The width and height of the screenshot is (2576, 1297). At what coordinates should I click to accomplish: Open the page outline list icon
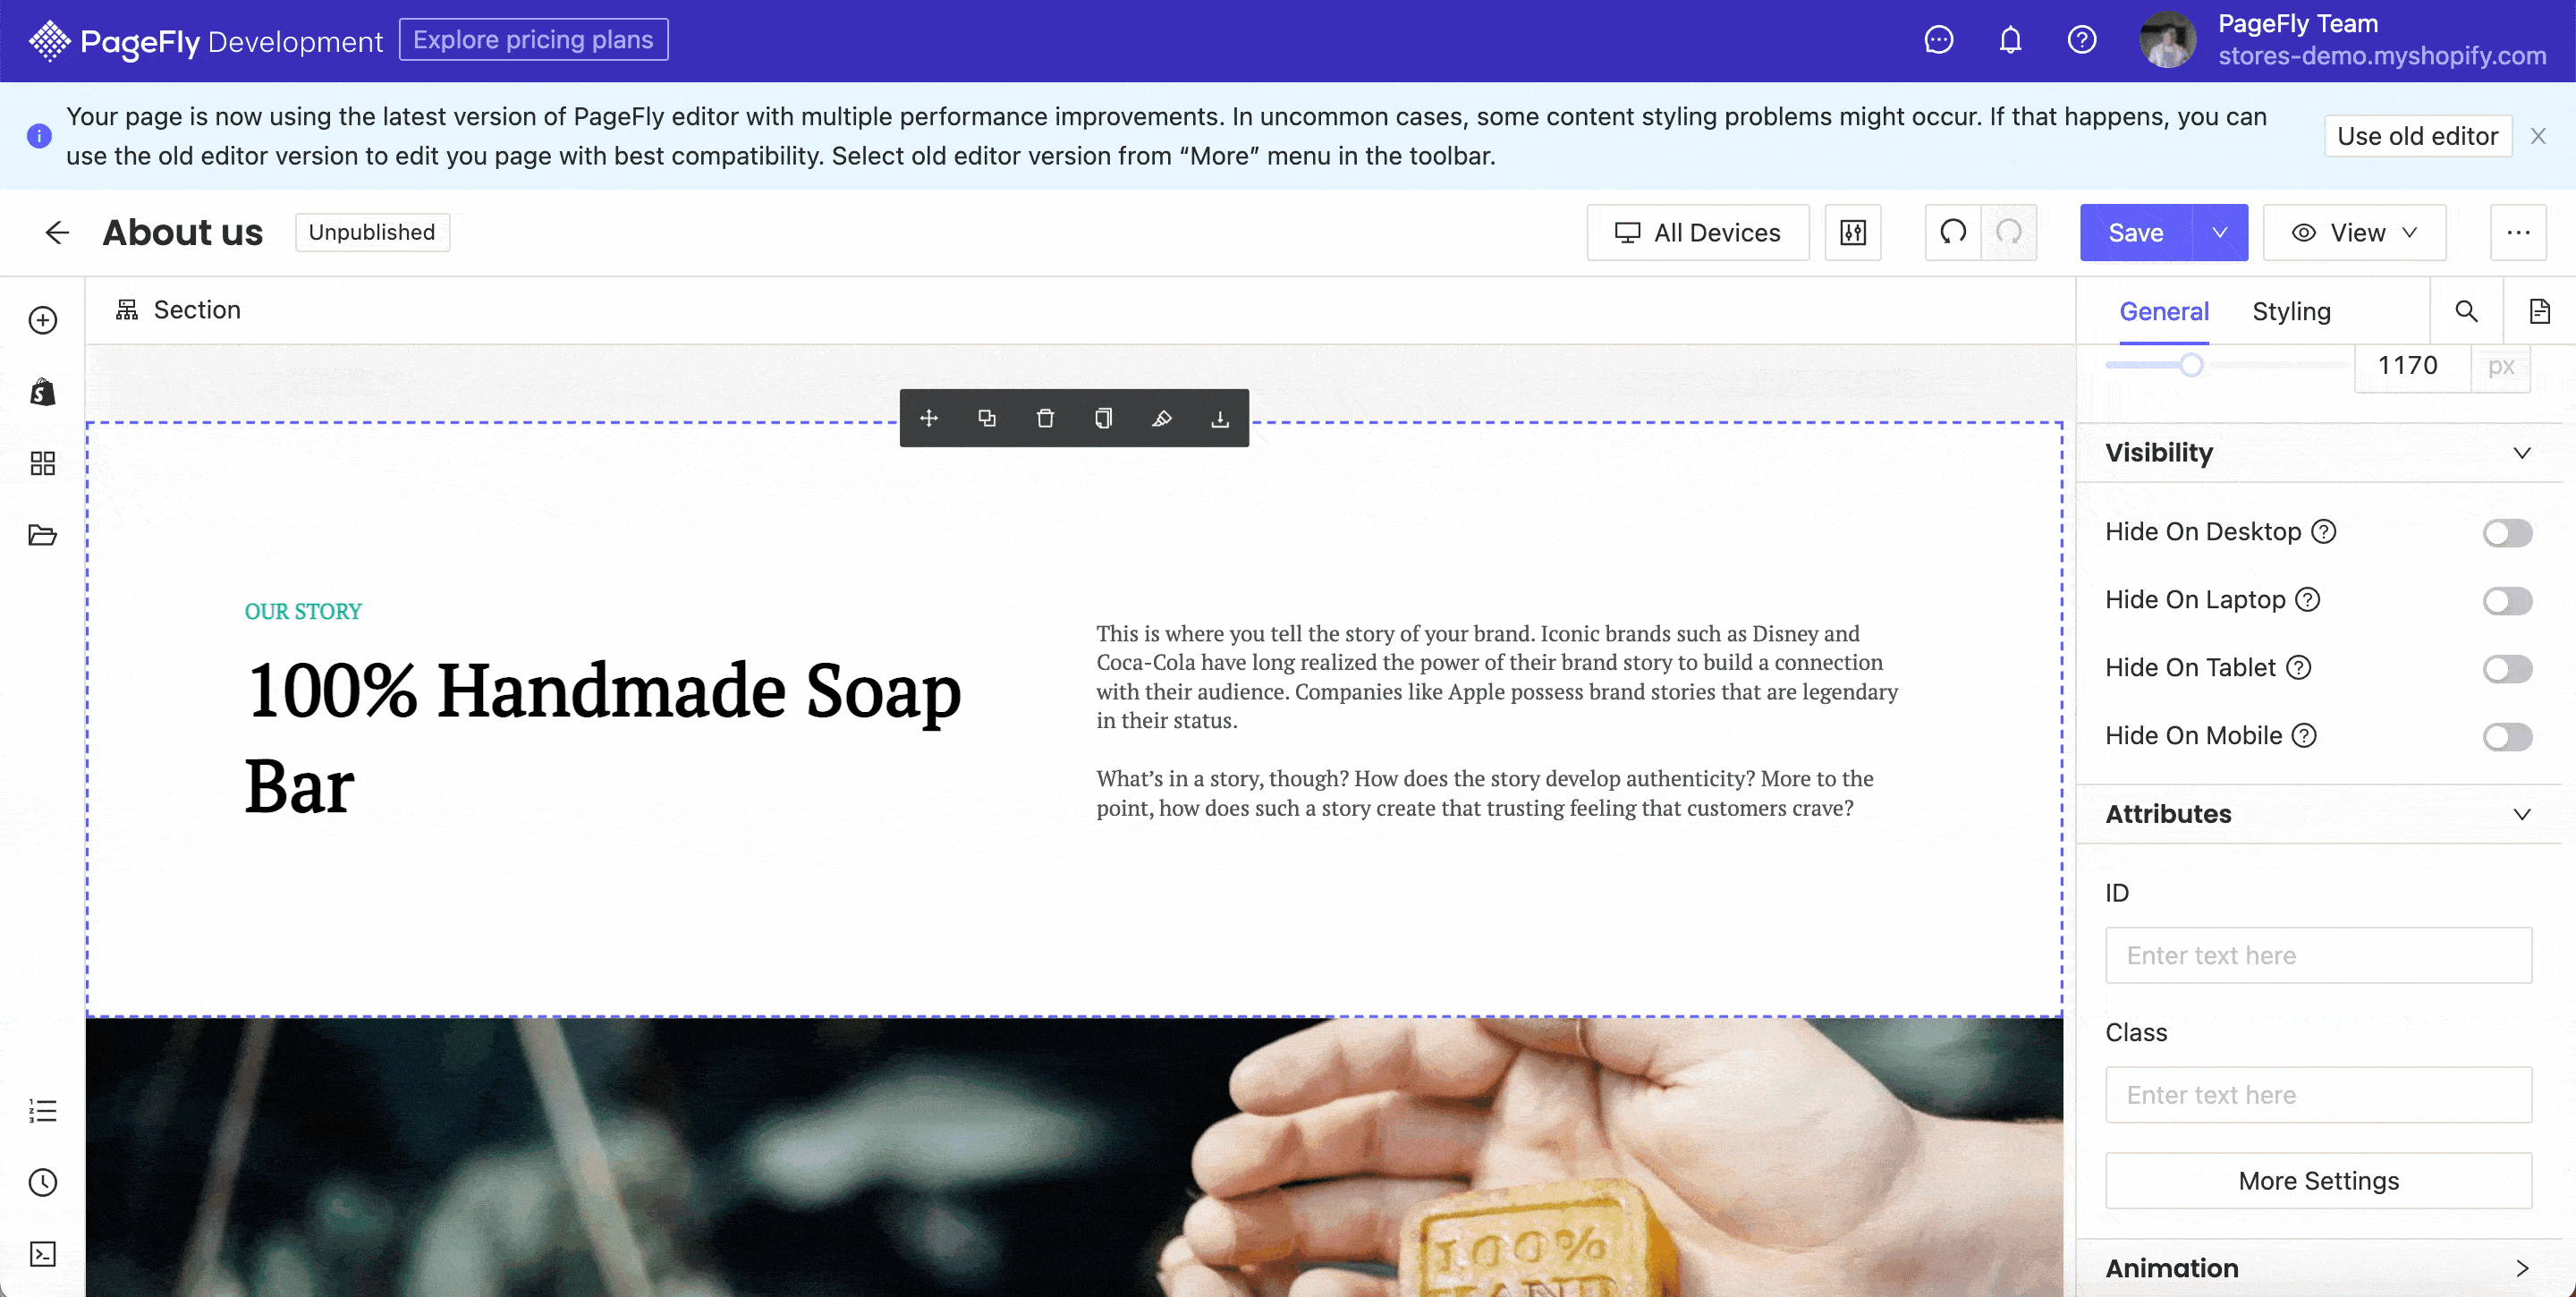43,1110
